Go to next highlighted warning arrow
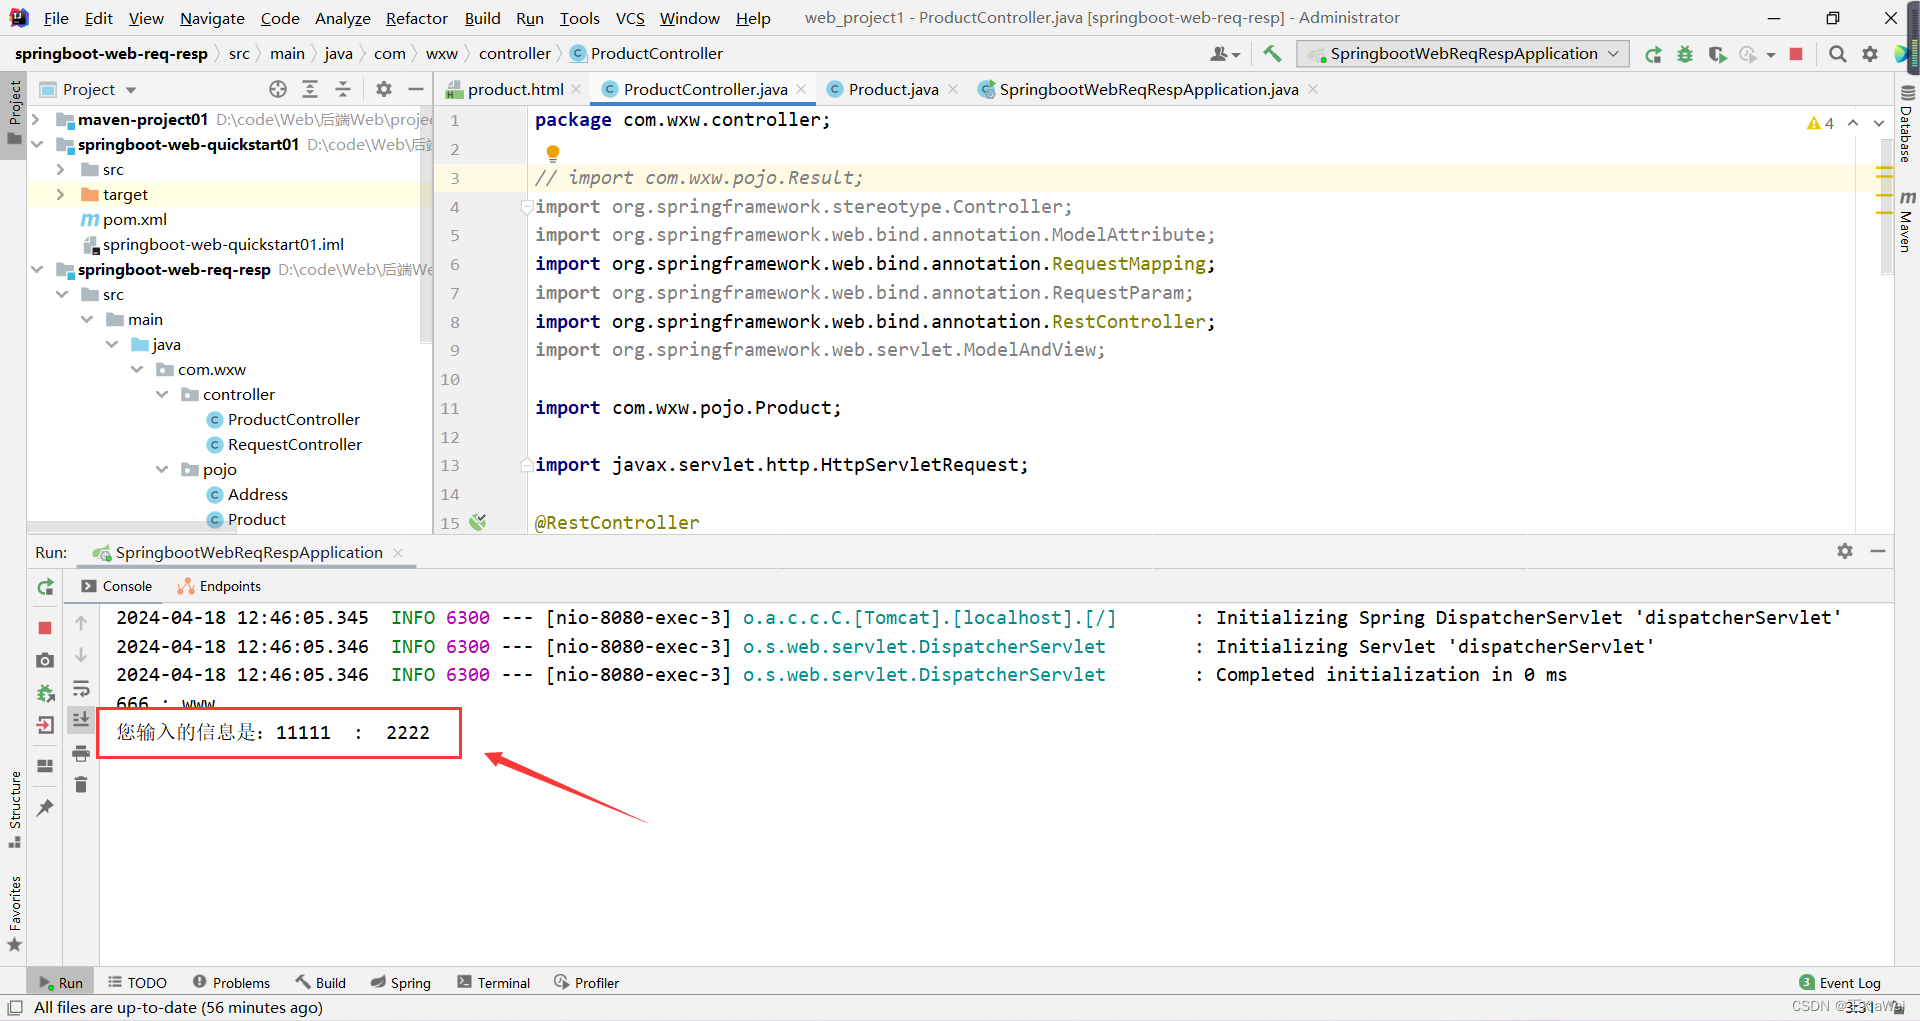The width and height of the screenshot is (1920, 1021). (1879, 123)
